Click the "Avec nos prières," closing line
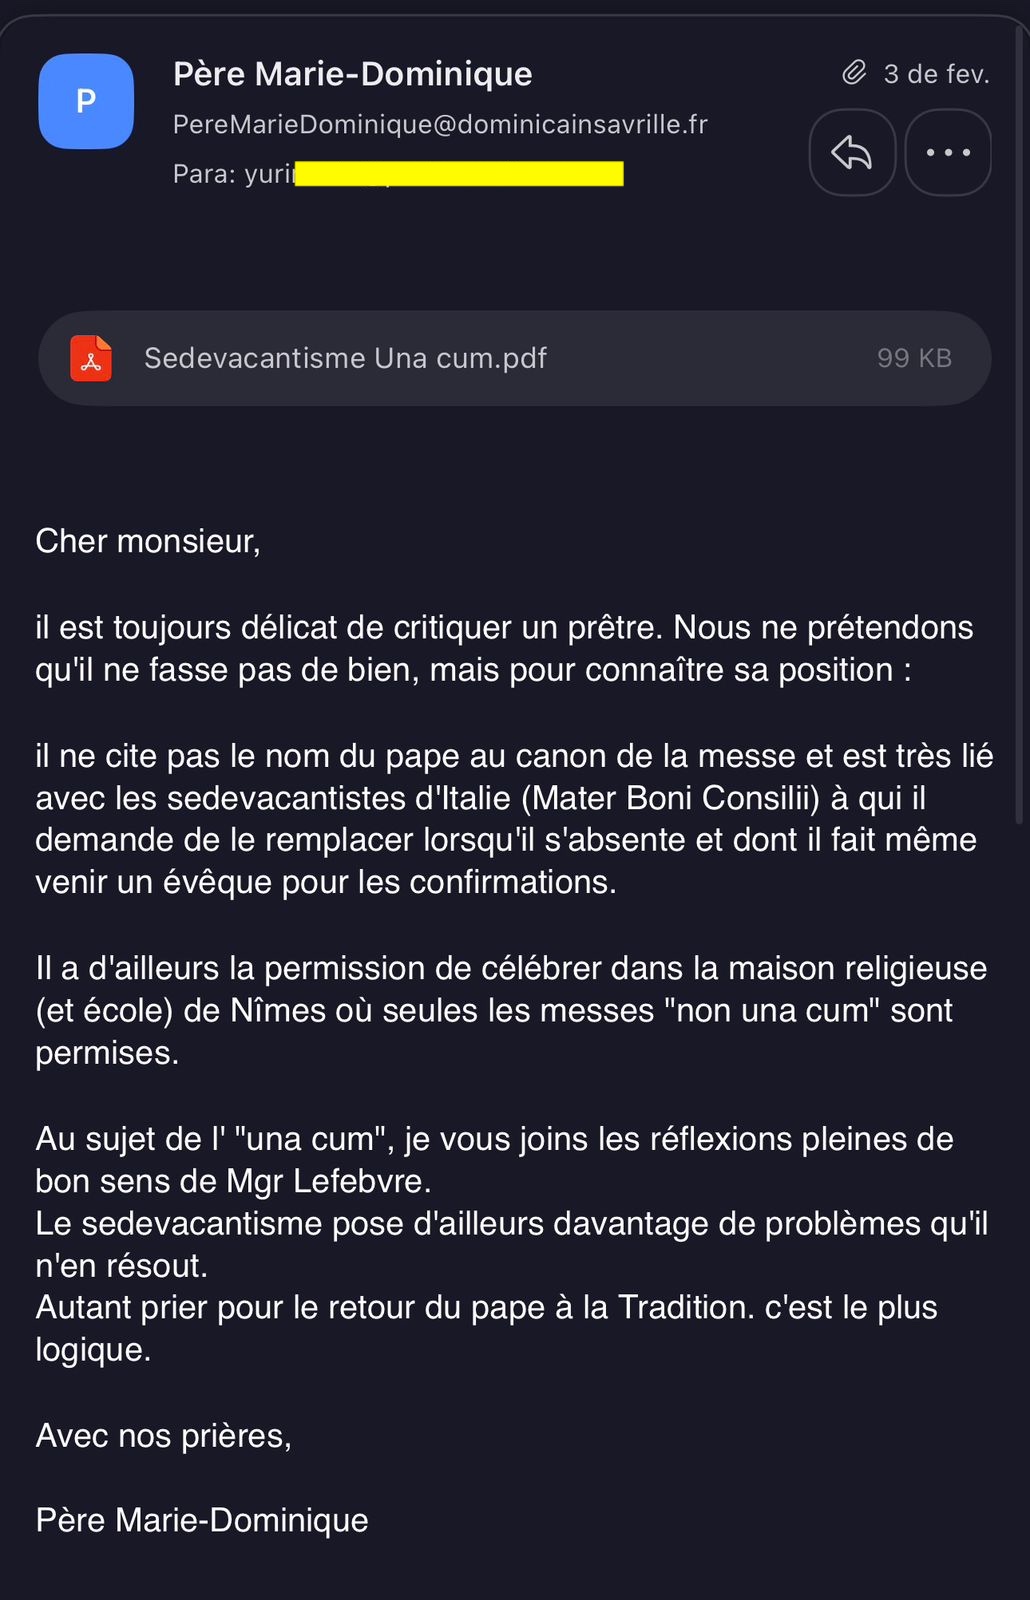 (164, 1436)
